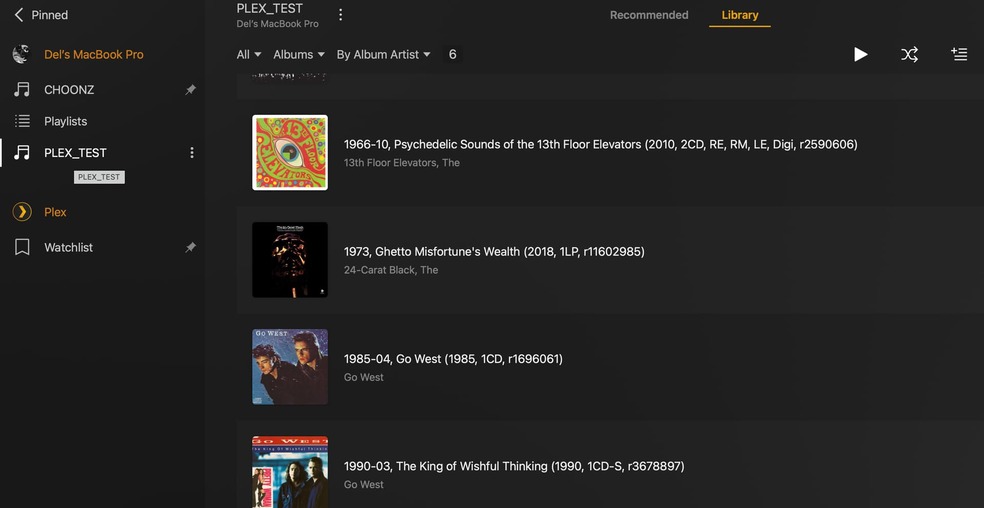Click the PLEX_TEST music note icon

[x=22, y=153]
